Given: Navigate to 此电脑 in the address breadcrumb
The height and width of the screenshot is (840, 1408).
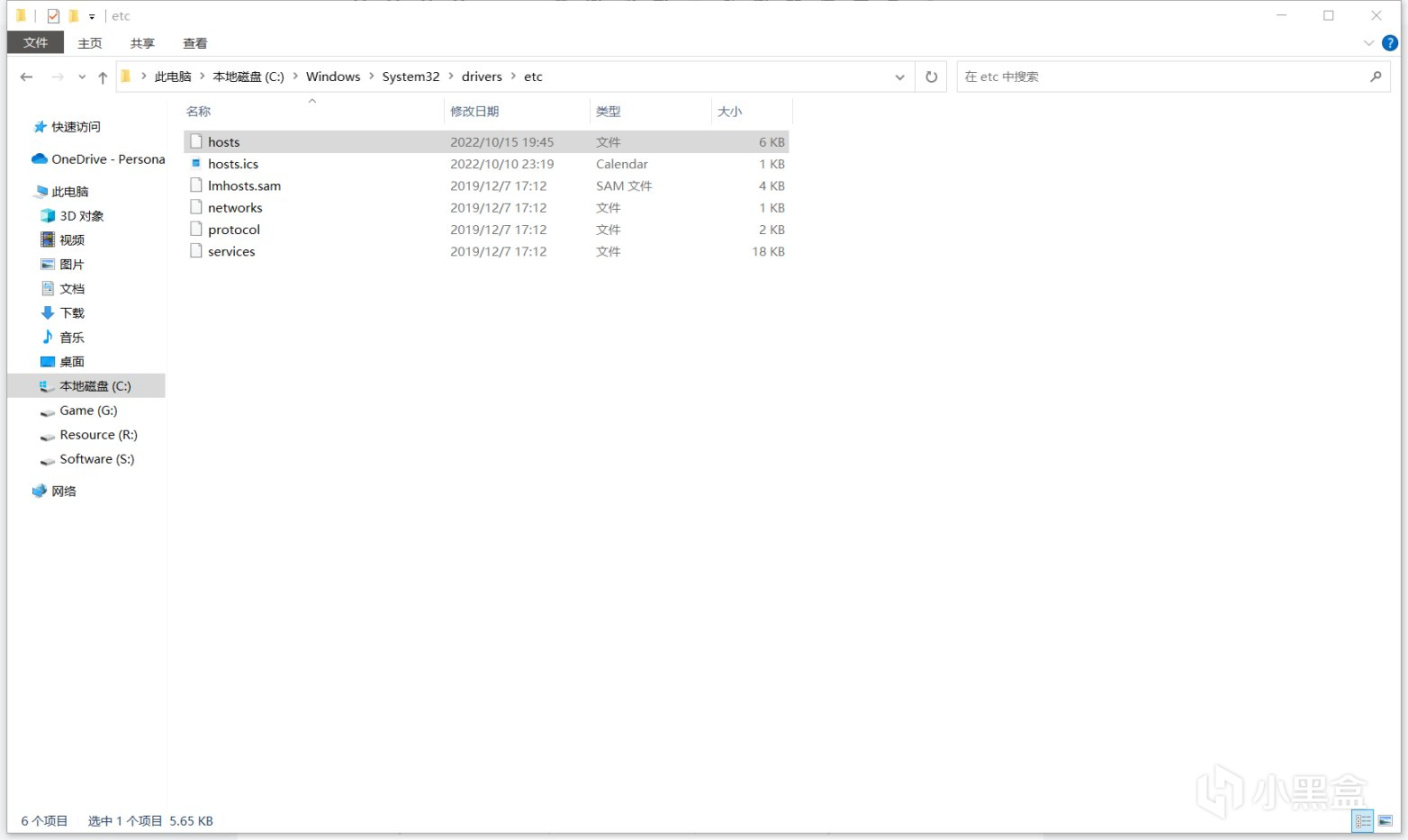Looking at the screenshot, I should coord(172,77).
